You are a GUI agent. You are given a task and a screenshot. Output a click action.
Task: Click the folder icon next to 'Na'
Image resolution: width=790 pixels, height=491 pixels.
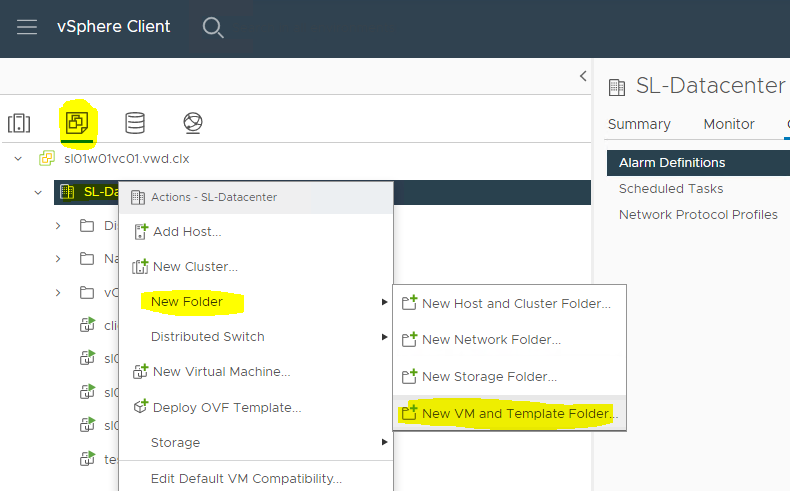click(x=87, y=259)
